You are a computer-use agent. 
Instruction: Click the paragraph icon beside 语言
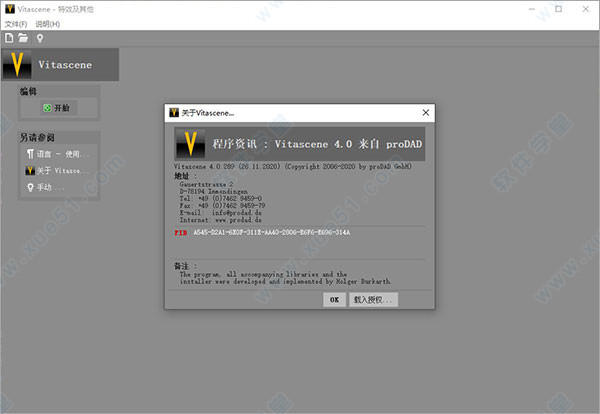click(30, 154)
